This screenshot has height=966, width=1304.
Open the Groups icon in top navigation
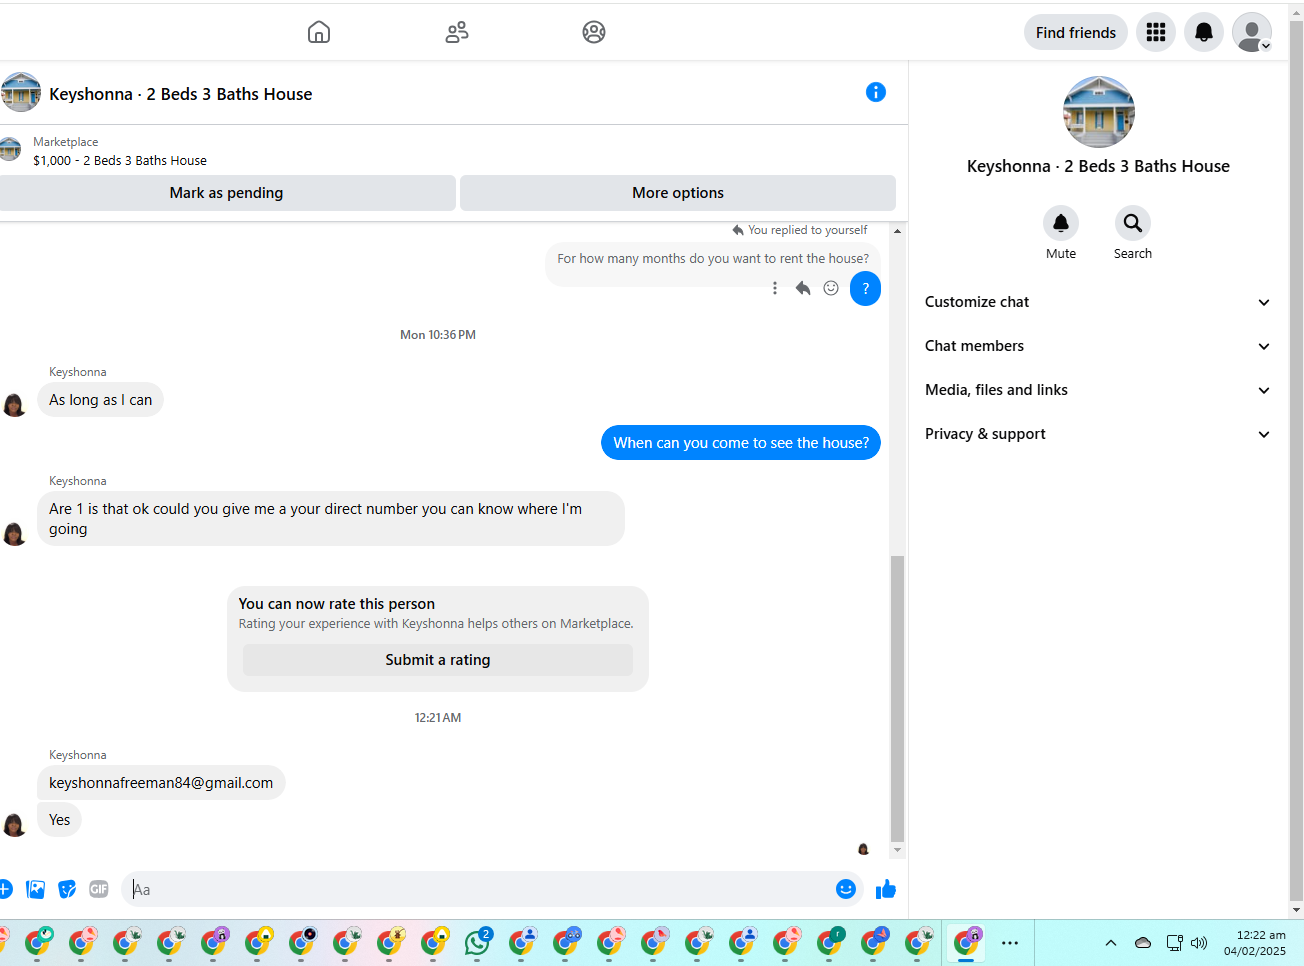click(x=594, y=32)
